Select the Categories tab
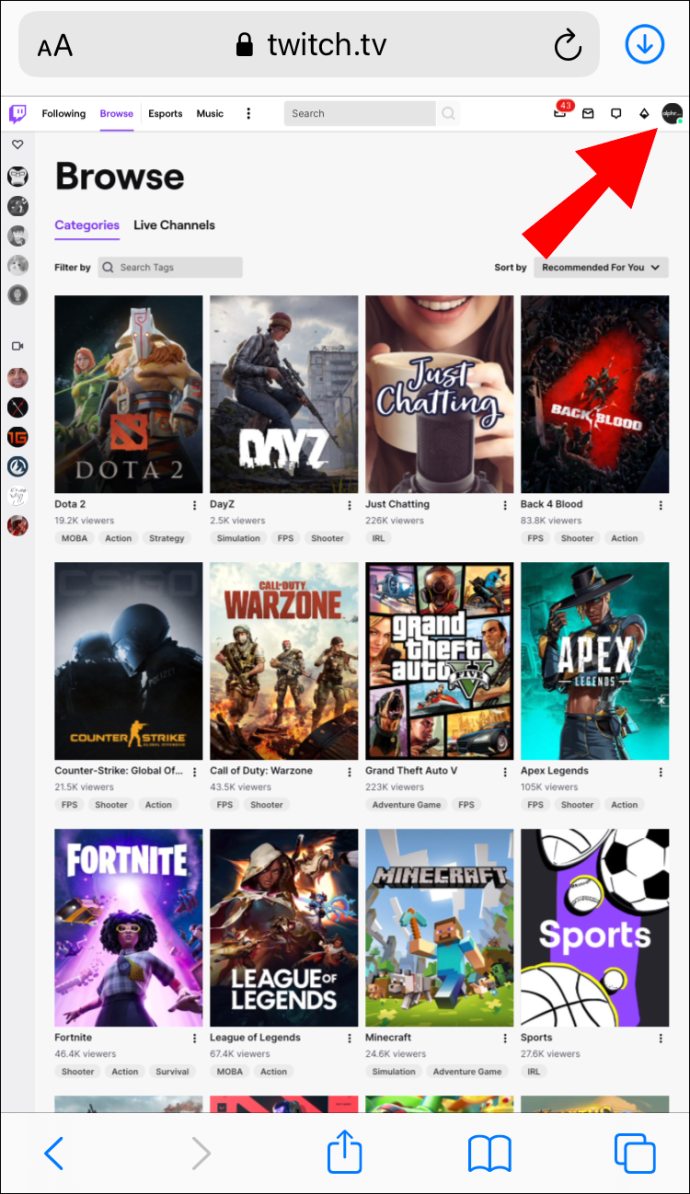The image size is (690, 1194). point(87,225)
